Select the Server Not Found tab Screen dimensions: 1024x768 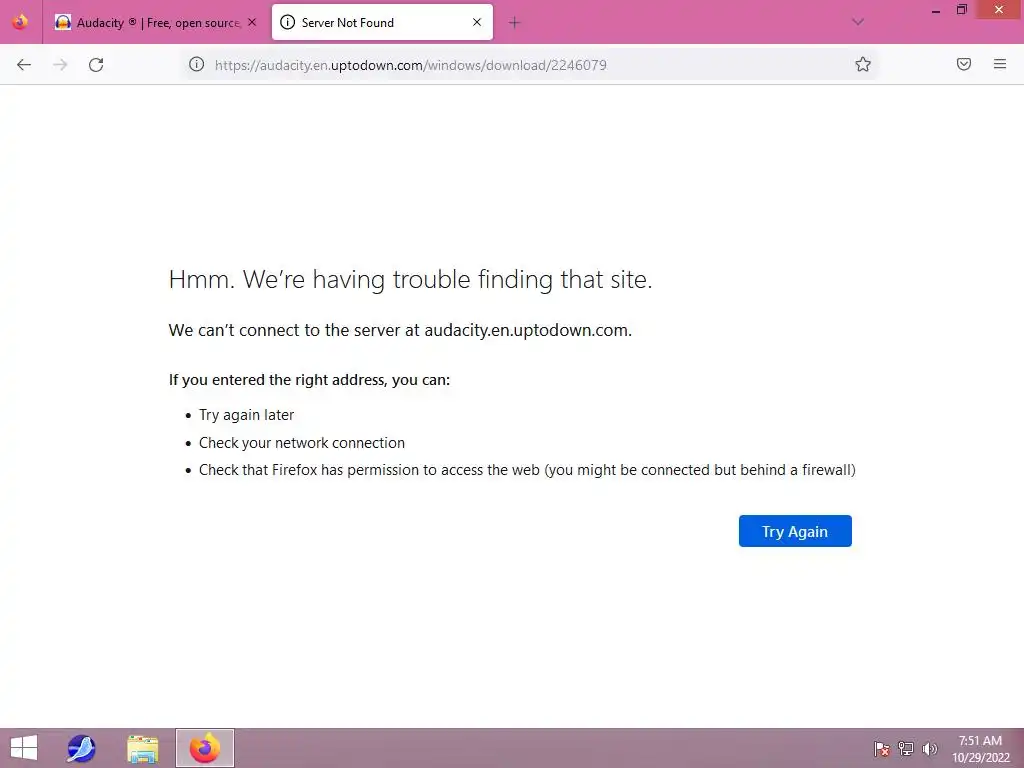(x=382, y=23)
